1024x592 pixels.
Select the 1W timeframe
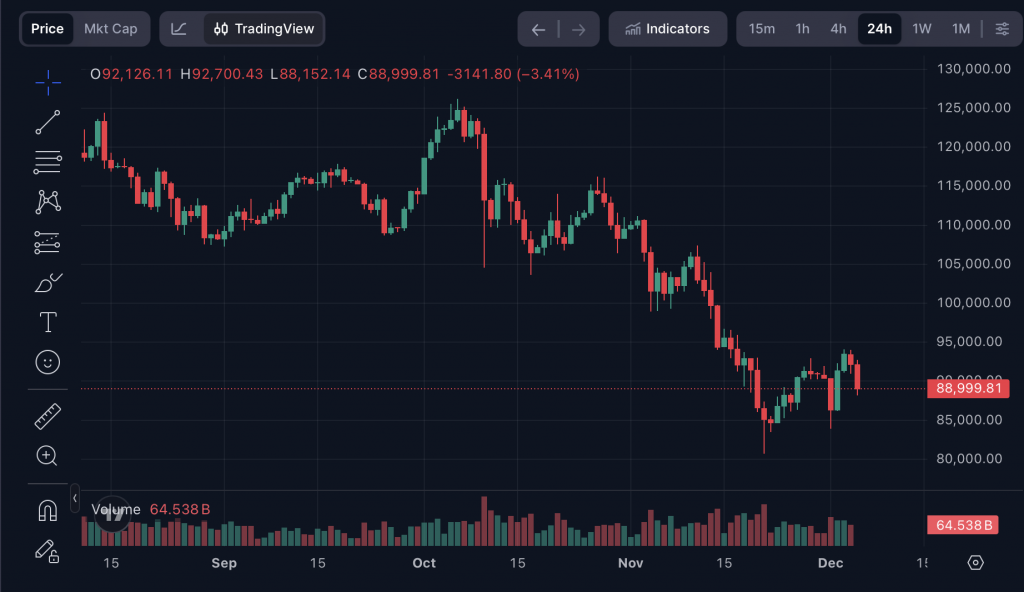tap(922, 29)
